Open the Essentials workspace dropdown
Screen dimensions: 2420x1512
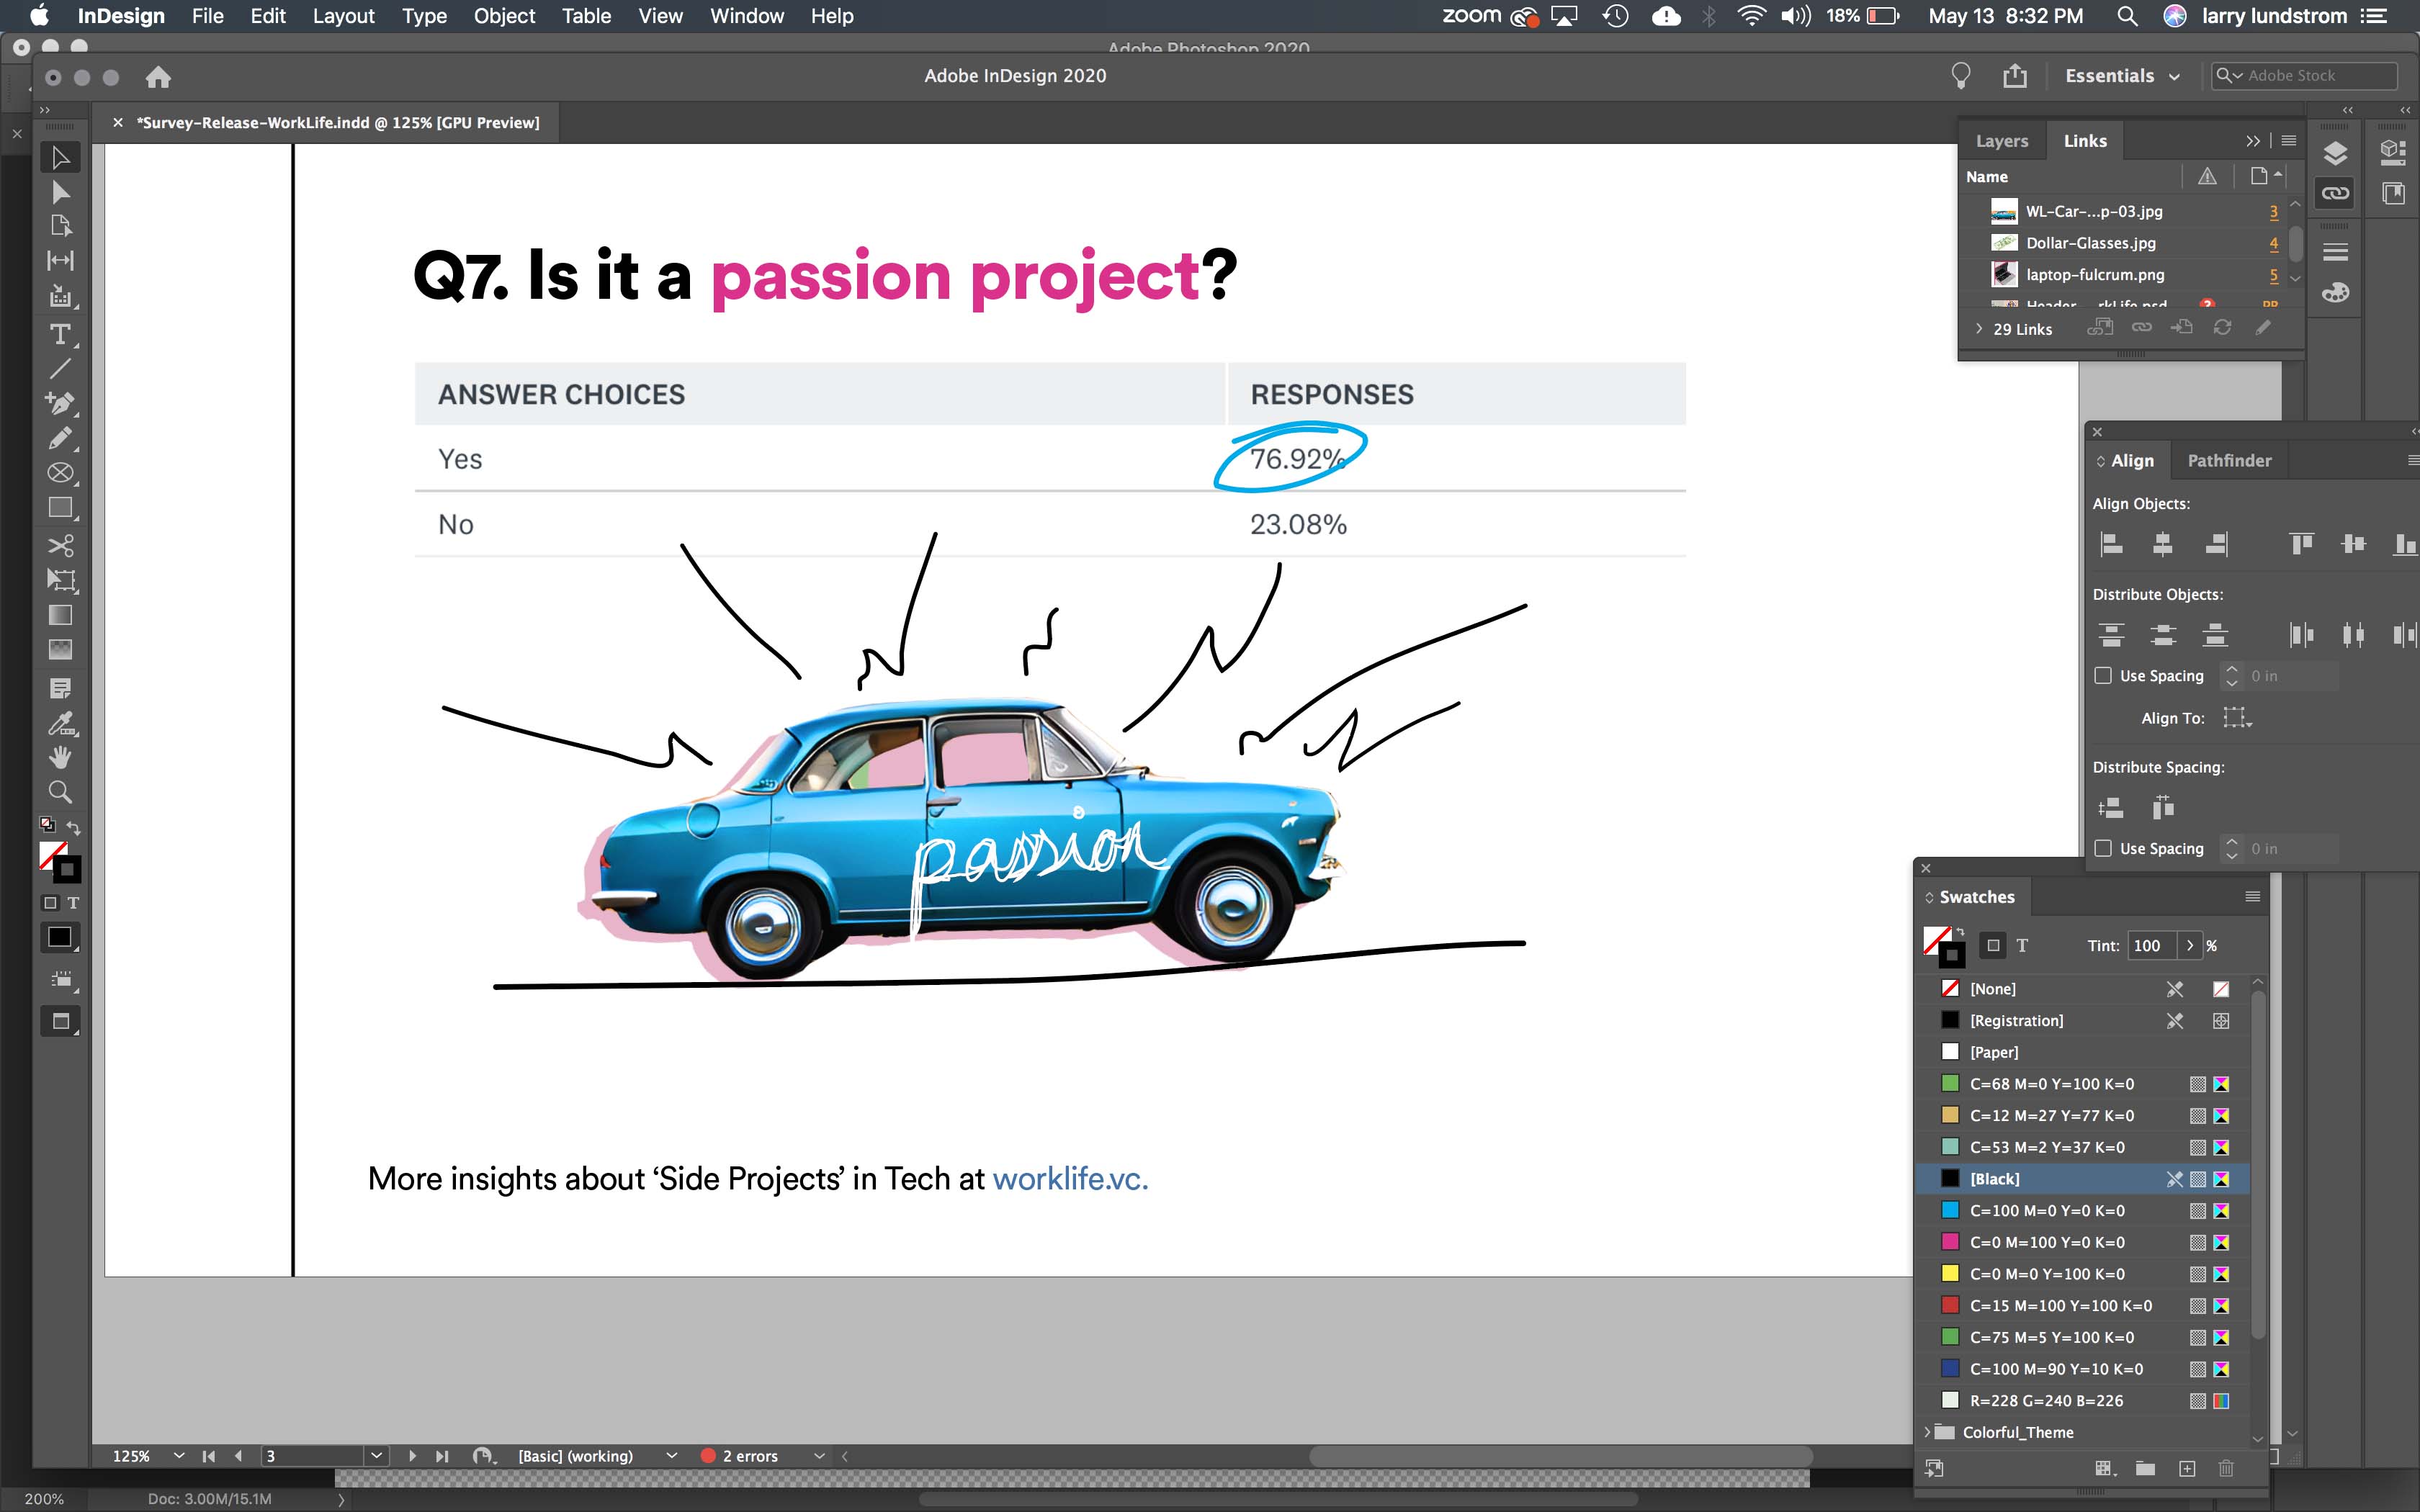(x=2121, y=76)
